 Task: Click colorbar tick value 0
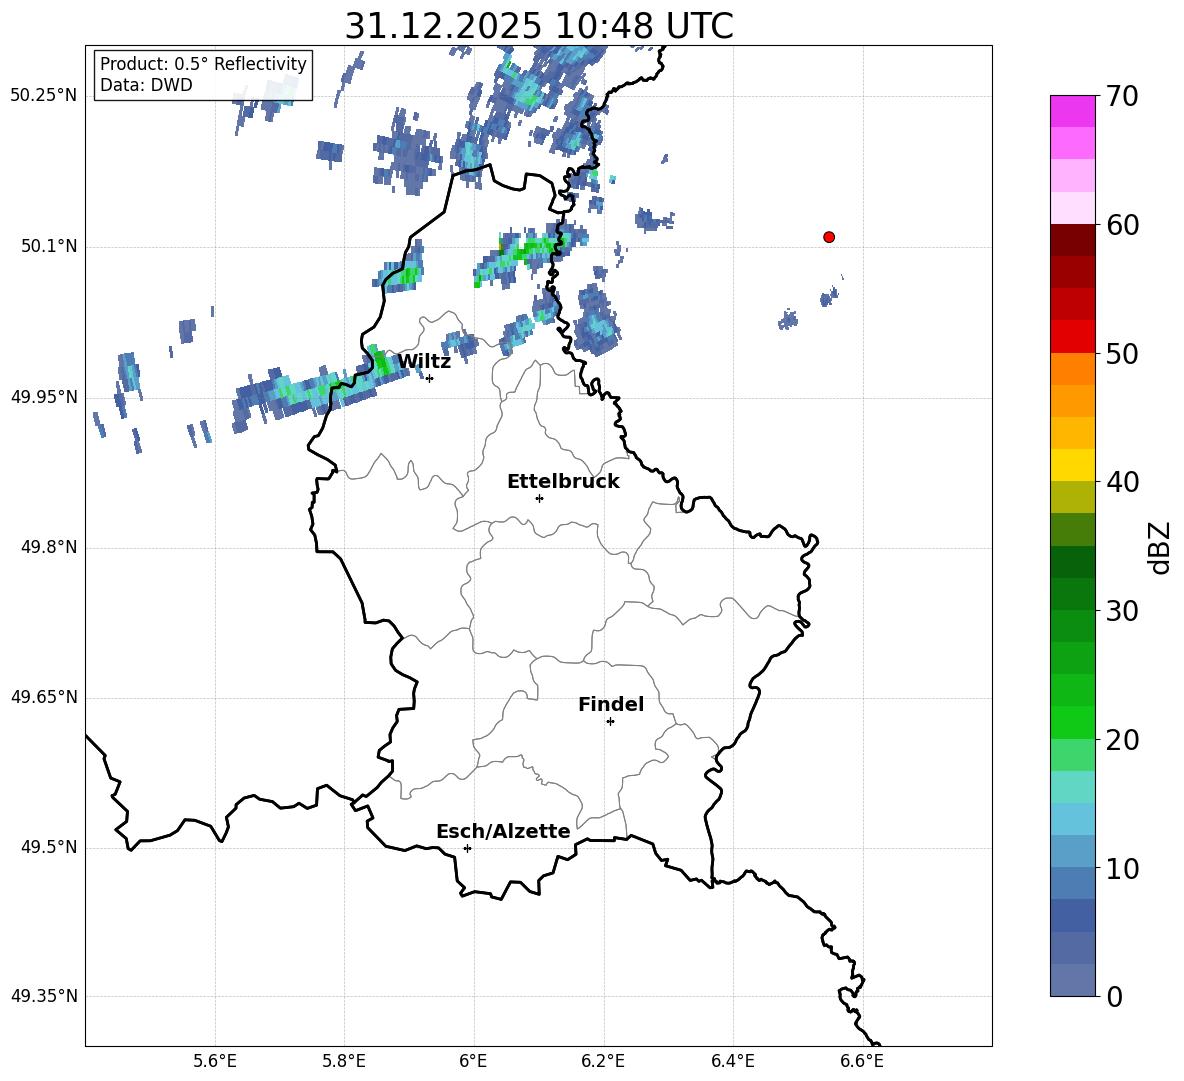[1114, 997]
